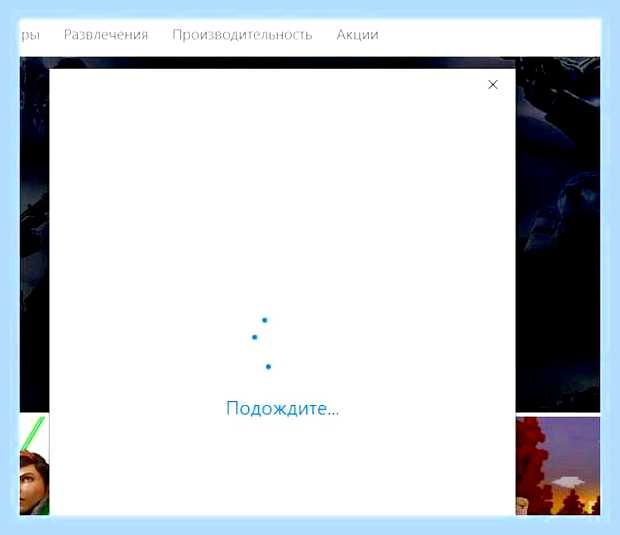The height and width of the screenshot is (535, 620).
Task: Open the thumbnail with the green lightsaber character
Action: tap(34, 465)
